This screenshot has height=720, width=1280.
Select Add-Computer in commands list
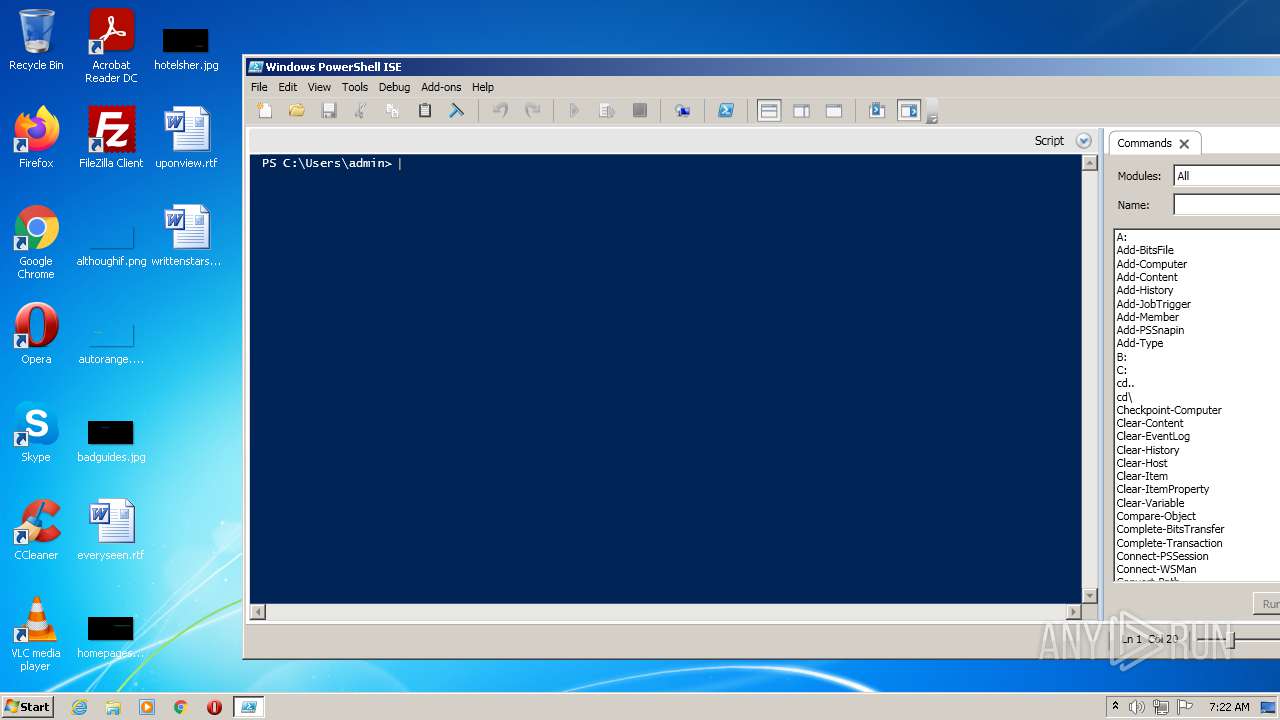[x=1152, y=264]
